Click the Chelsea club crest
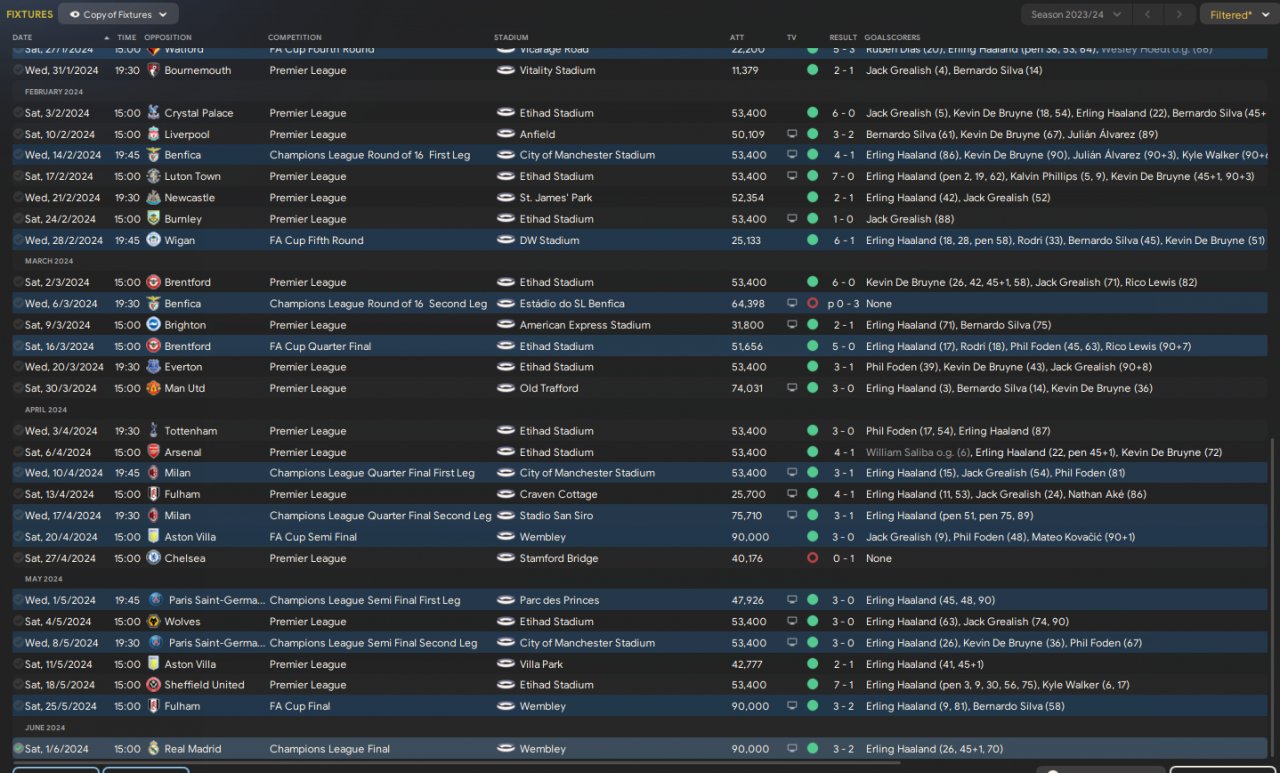This screenshot has width=1280, height=773. pyautogui.click(x=153, y=558)
